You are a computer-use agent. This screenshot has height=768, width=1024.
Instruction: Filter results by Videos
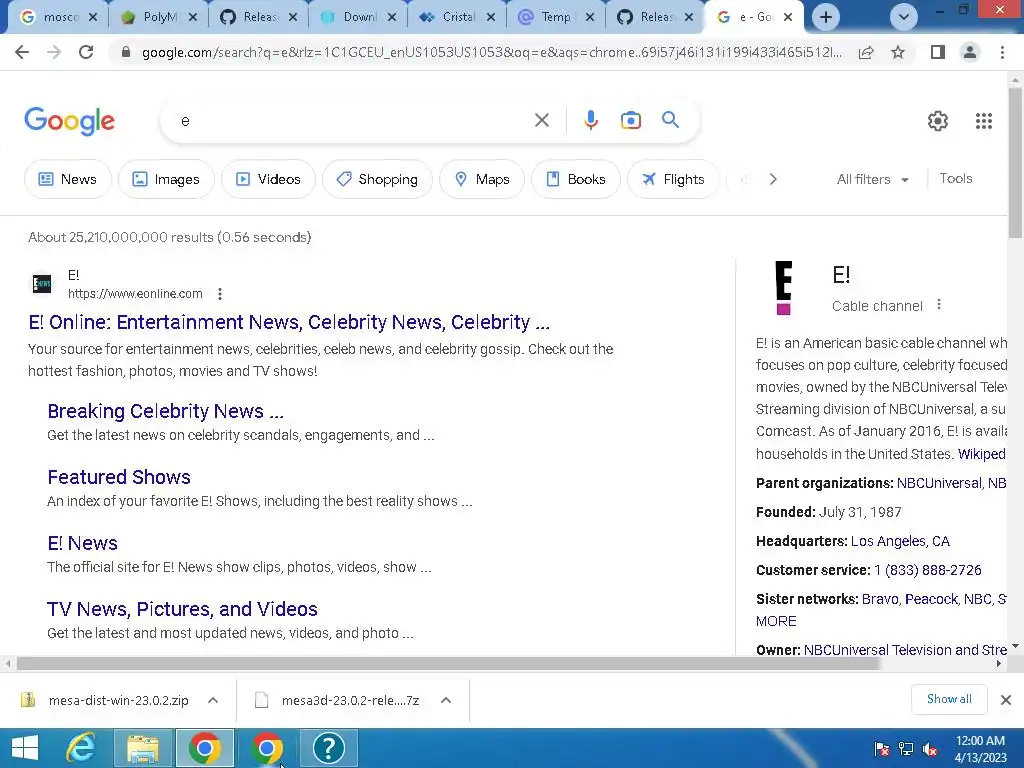point(268,179)
